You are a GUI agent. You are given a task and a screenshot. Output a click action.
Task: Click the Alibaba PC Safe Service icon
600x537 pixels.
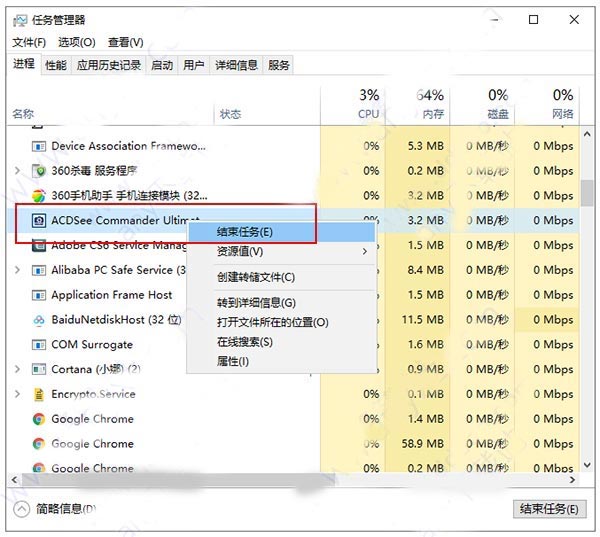pos(39,270)
